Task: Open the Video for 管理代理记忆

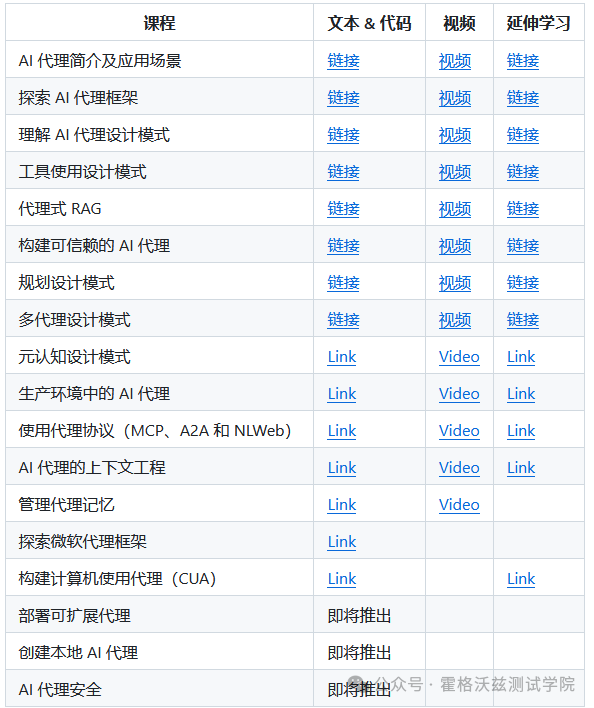Action: tap(459, 505)
